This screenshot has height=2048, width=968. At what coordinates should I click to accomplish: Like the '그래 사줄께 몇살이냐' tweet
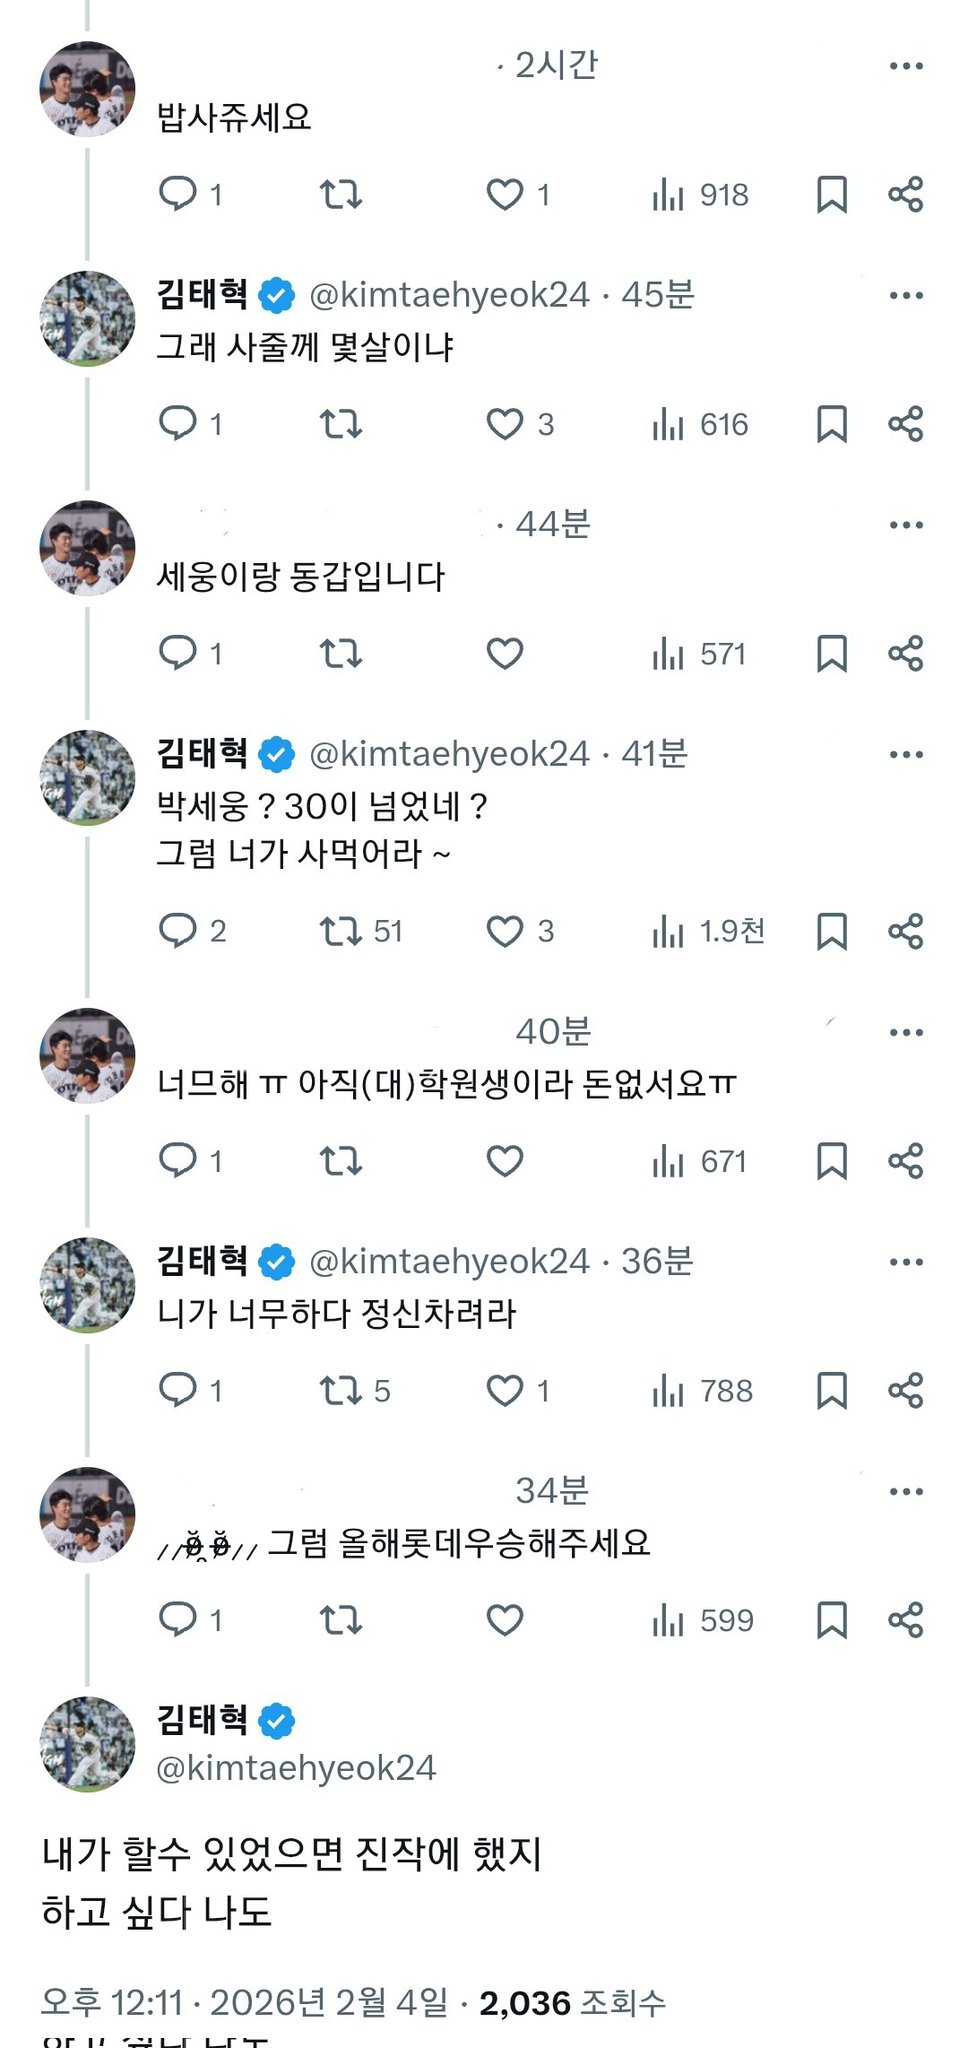[x=505, y=424]
